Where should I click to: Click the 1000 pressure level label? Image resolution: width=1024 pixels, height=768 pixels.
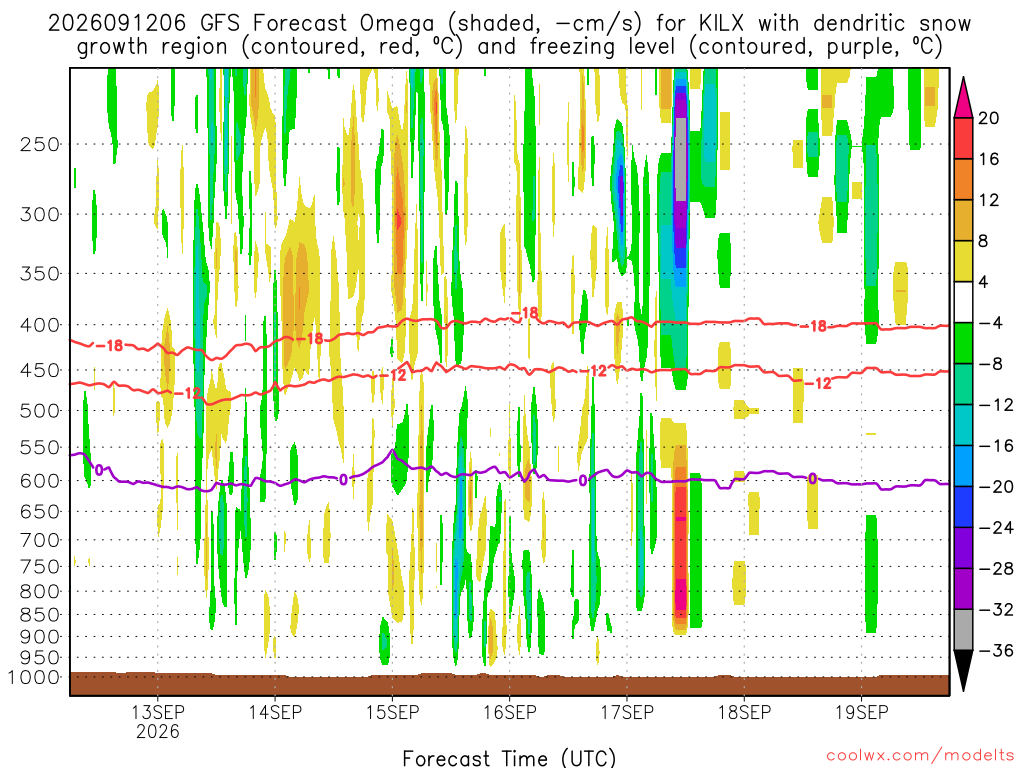click(x=35, y=677)
